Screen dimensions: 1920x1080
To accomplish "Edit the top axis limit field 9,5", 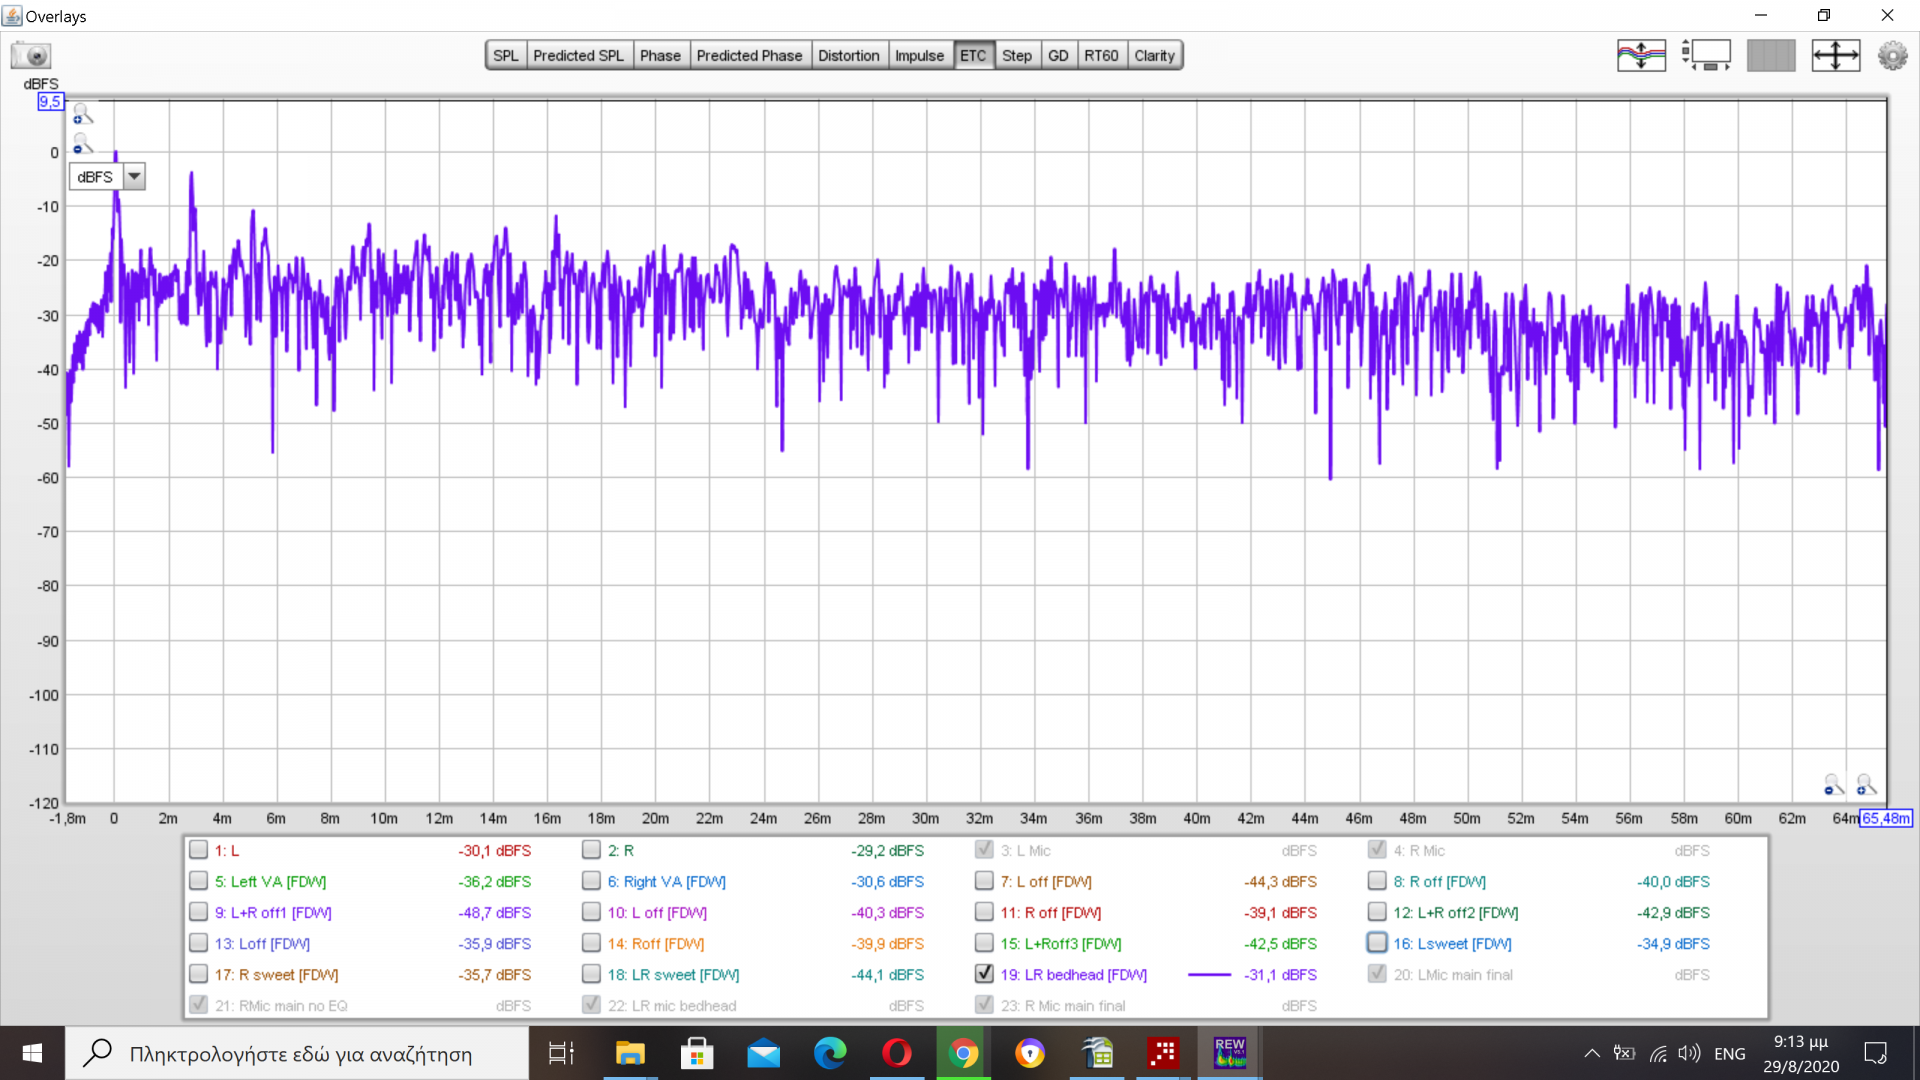I will click(x=50, y=102).
